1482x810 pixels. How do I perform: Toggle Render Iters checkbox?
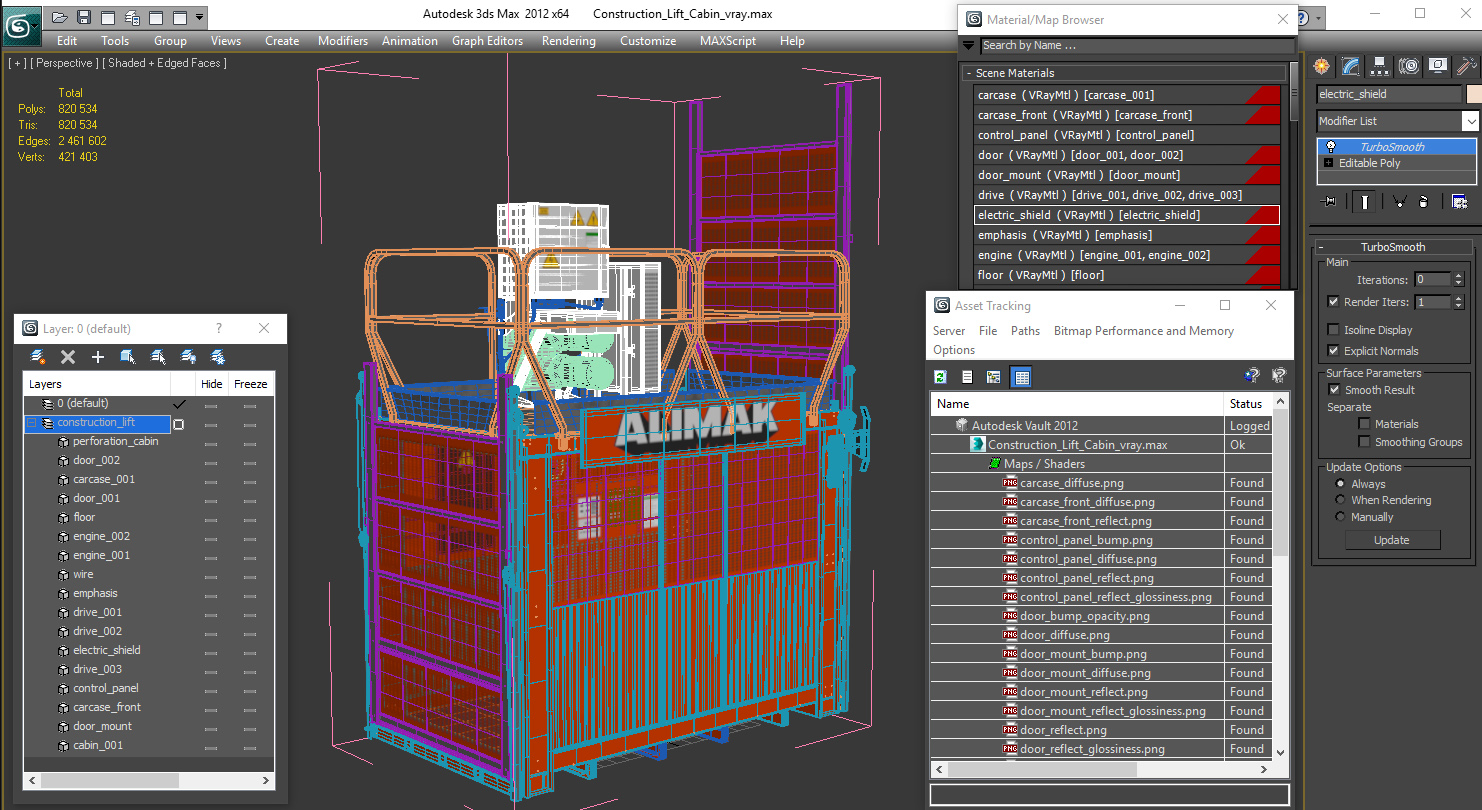pyautogui.click(x=1333, y=302)
